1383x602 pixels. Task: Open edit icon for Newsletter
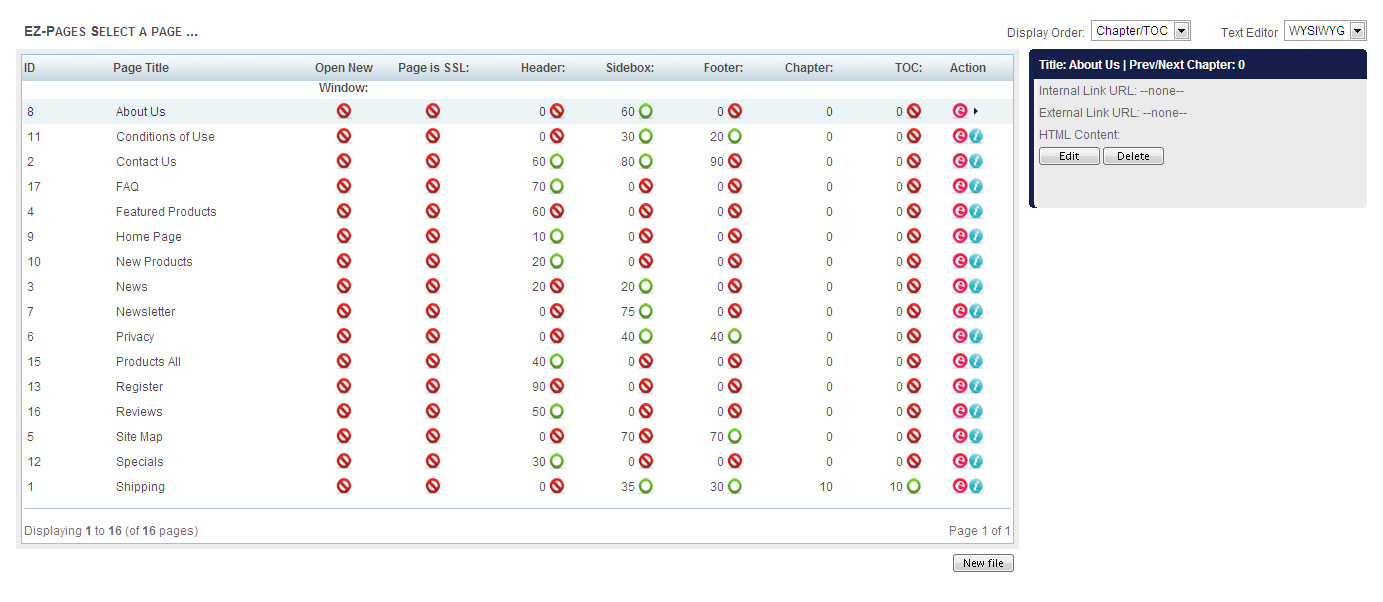(x=960, y=311)
